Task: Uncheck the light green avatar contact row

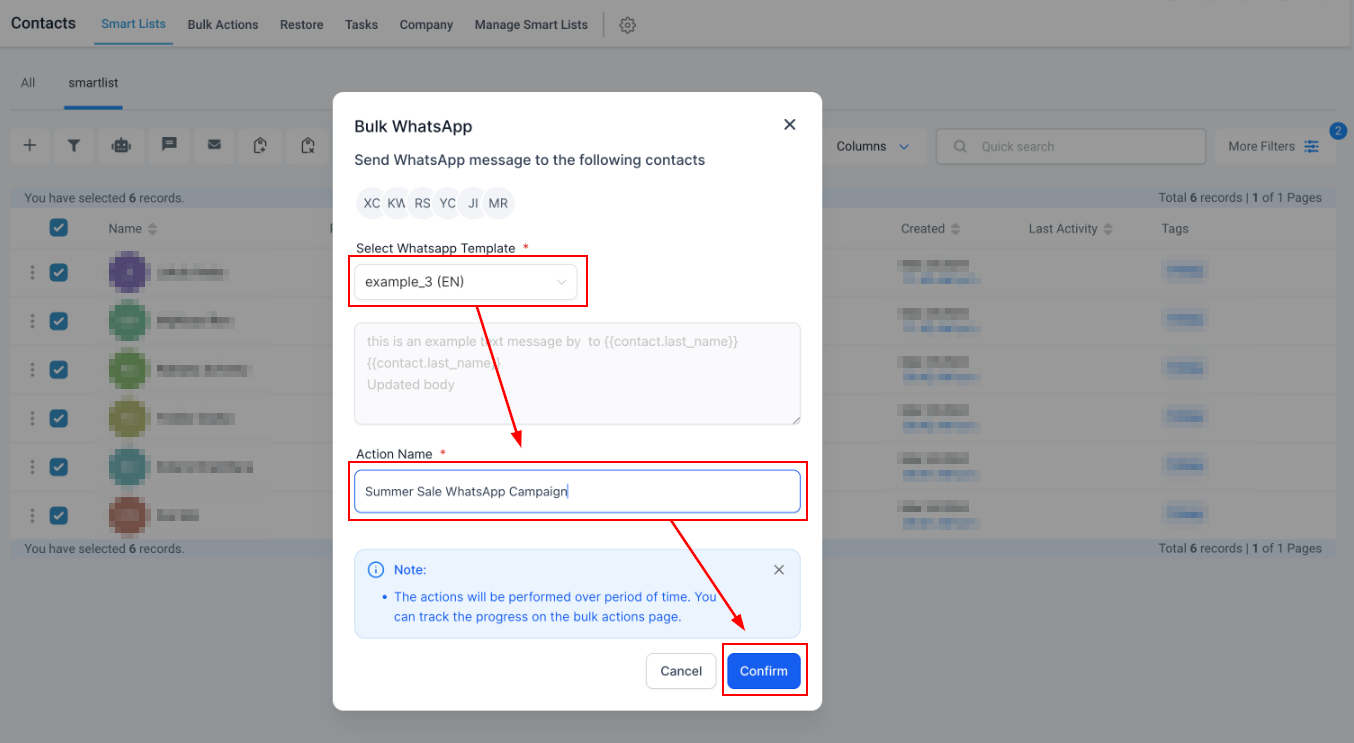Action: [x=59, y=369]
